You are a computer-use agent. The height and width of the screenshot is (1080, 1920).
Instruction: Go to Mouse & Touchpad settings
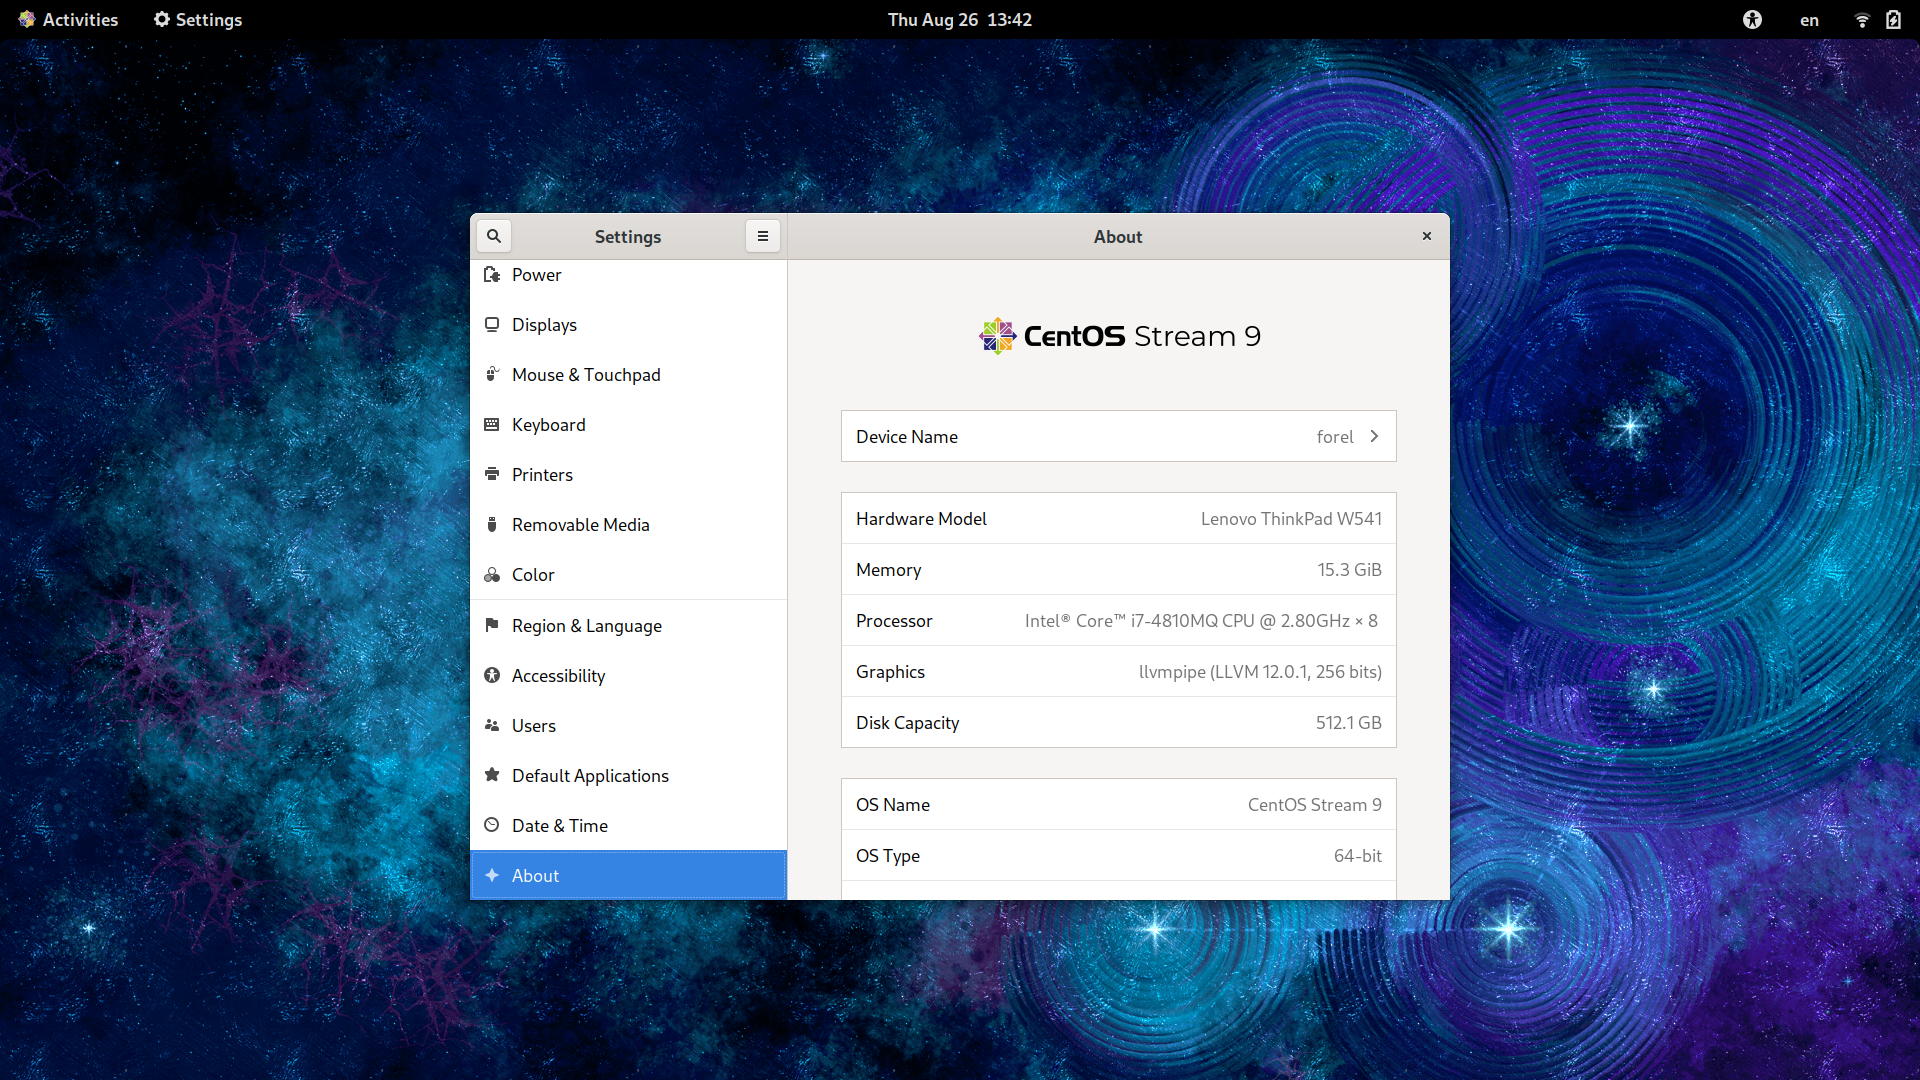point(628,375)
